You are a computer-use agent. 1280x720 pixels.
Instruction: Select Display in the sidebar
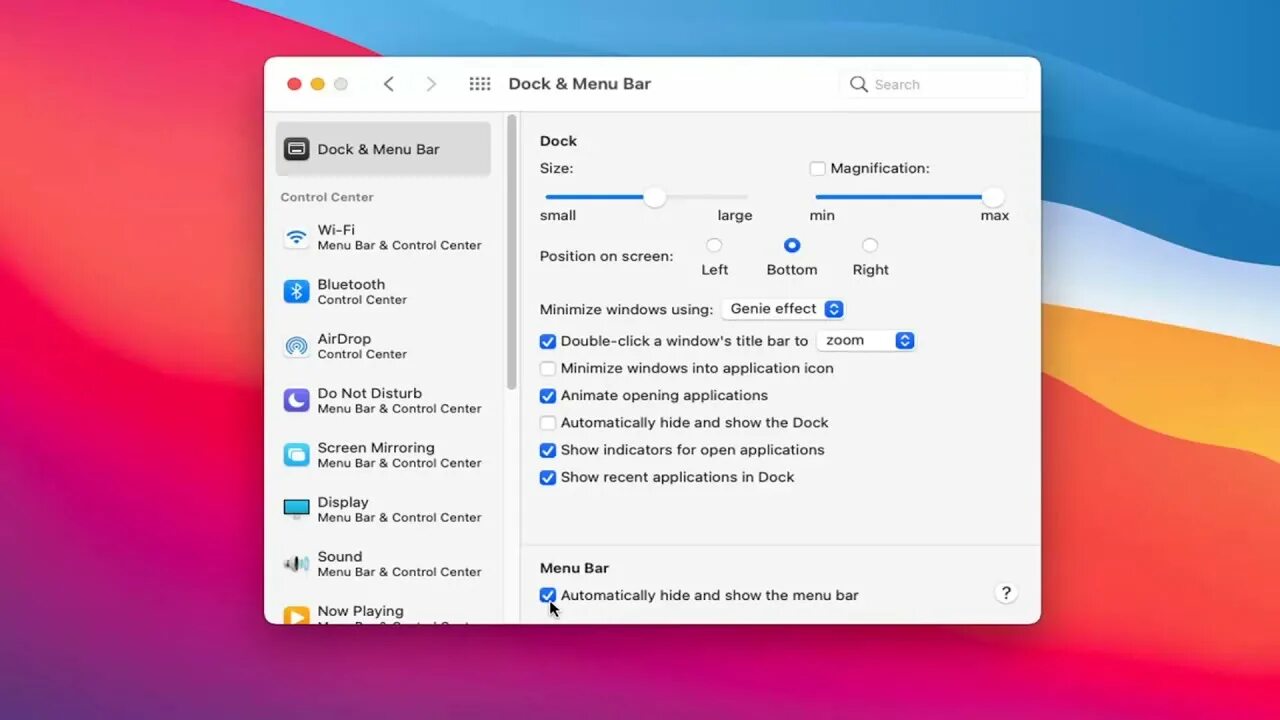point(383,509)
